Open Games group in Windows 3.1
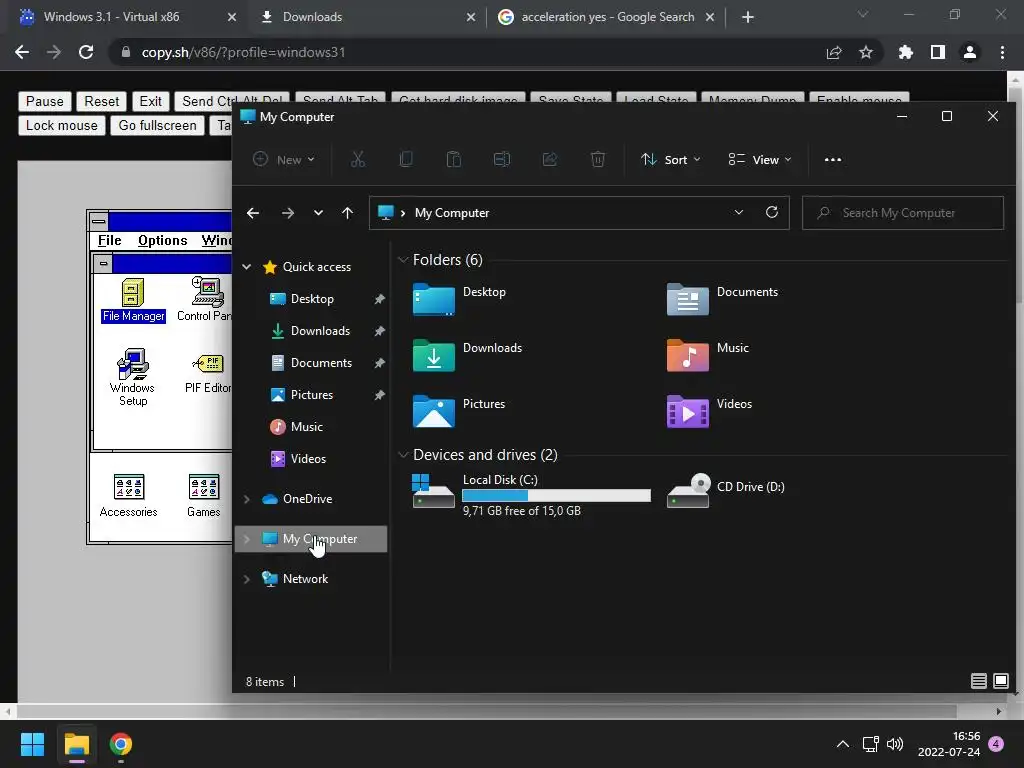 [x=204, y=496]
